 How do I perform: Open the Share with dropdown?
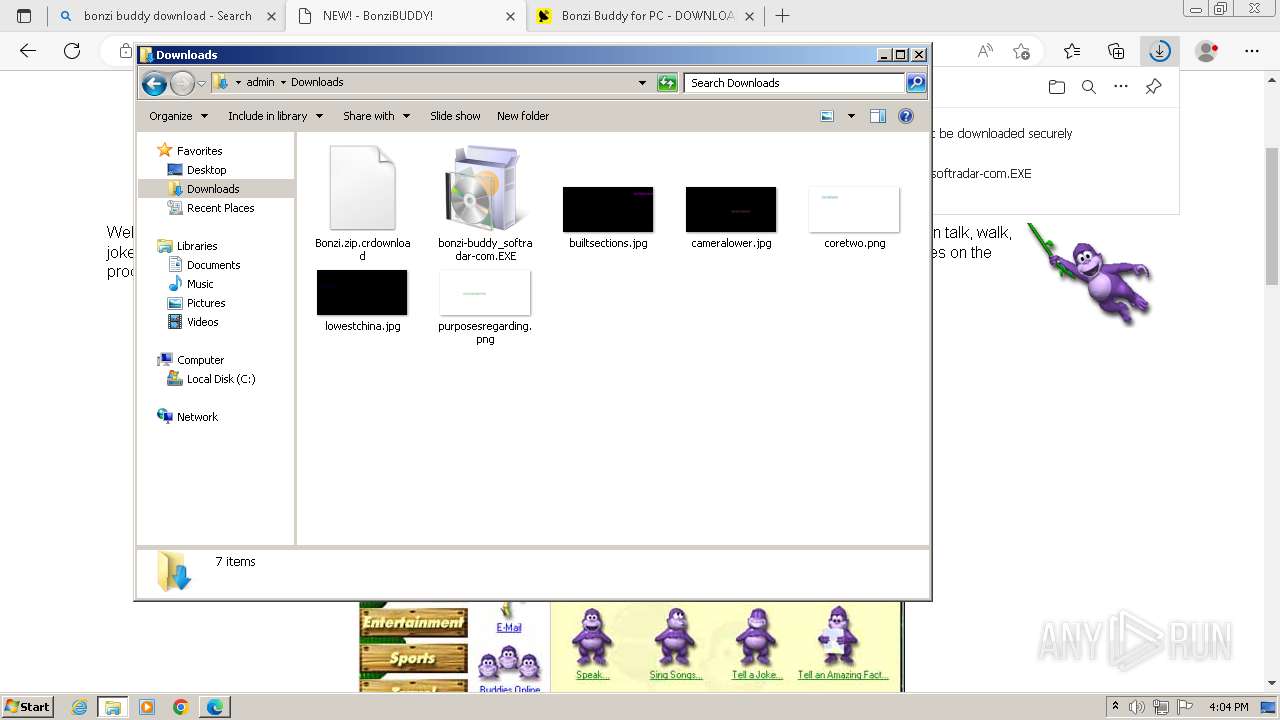377,116
